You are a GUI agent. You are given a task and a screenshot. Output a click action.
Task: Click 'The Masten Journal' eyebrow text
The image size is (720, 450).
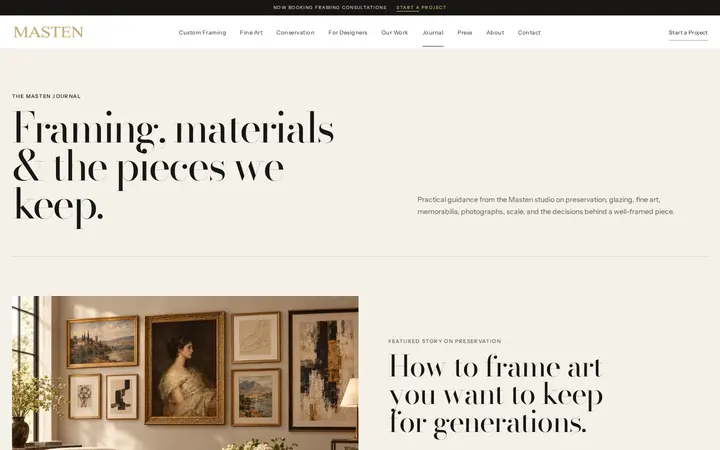(46, 96)
